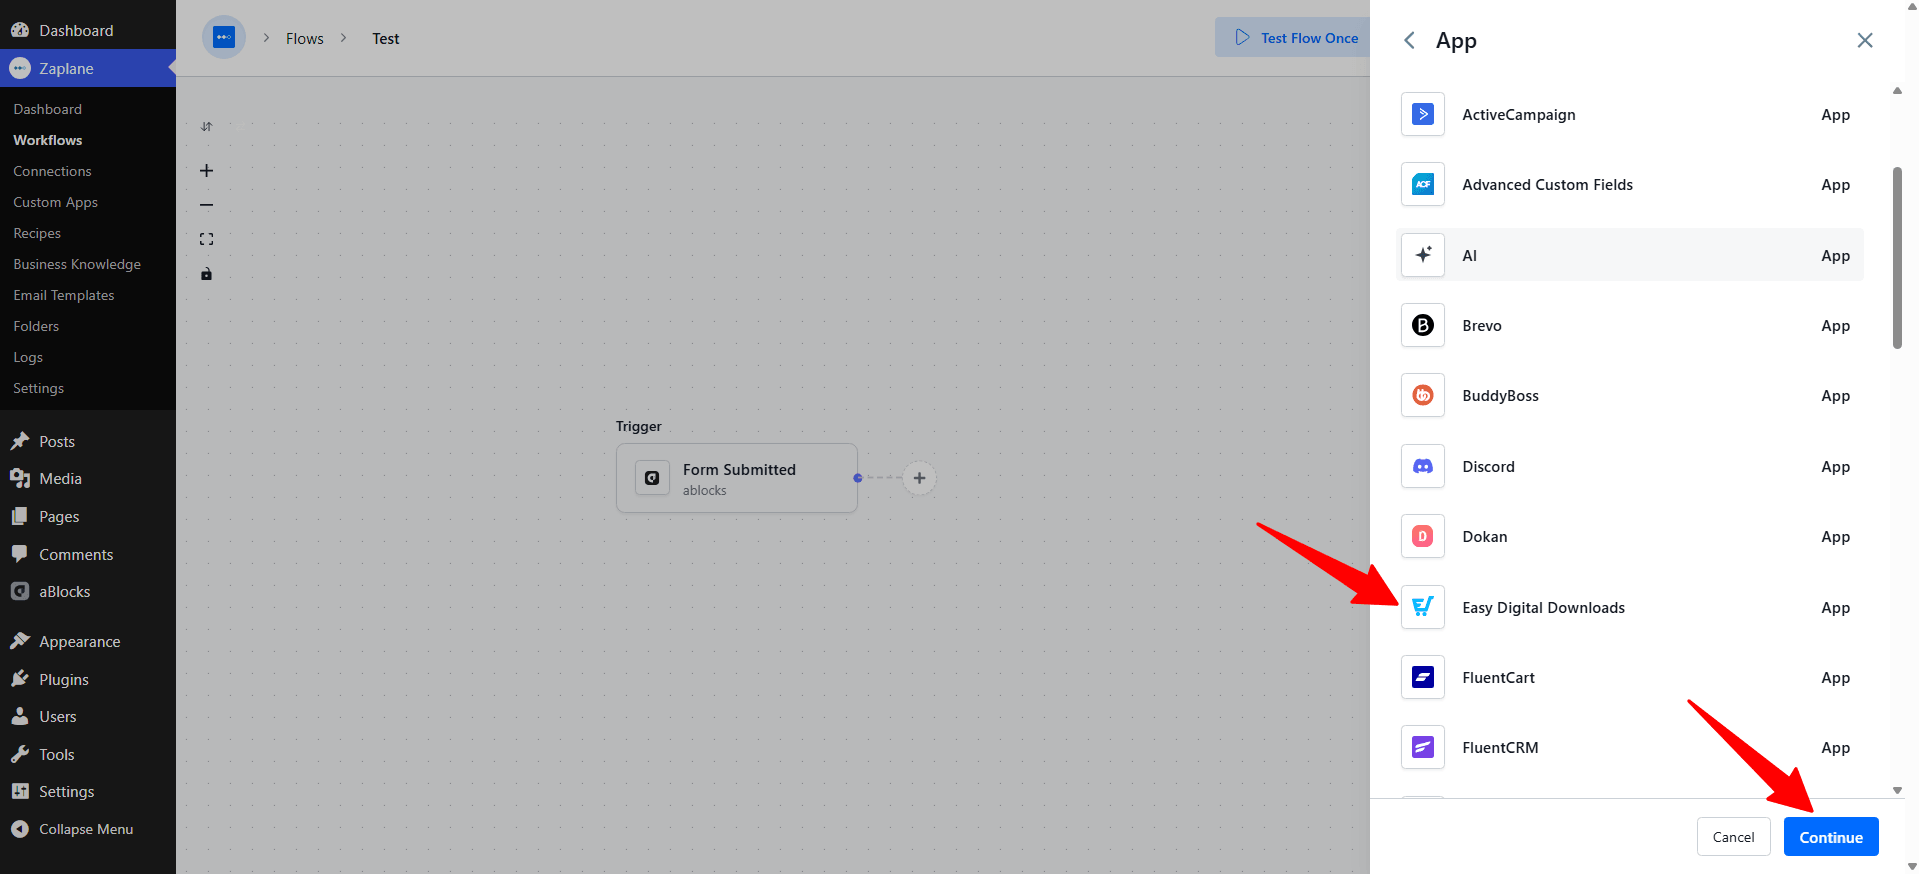Open Logs submenu
The width and height of the screenshot is (1919, 874).
(x=28, y=357)
